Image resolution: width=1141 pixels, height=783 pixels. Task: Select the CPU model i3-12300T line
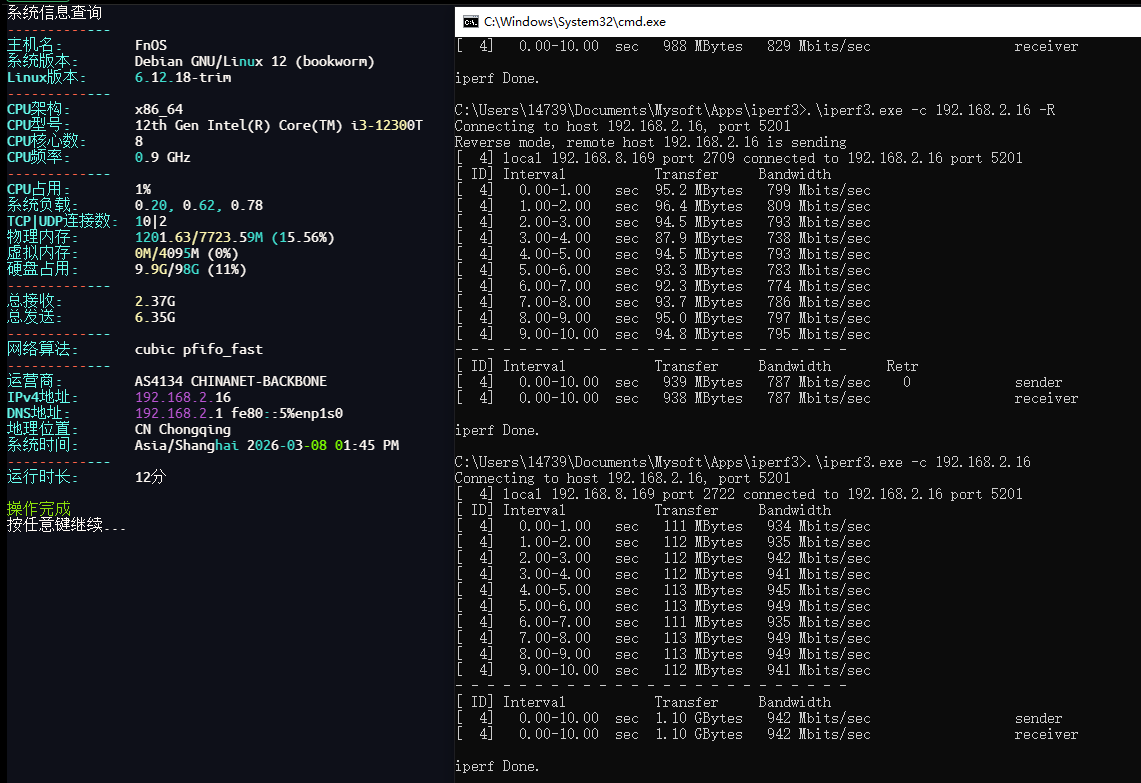click(x=278, y=125)
